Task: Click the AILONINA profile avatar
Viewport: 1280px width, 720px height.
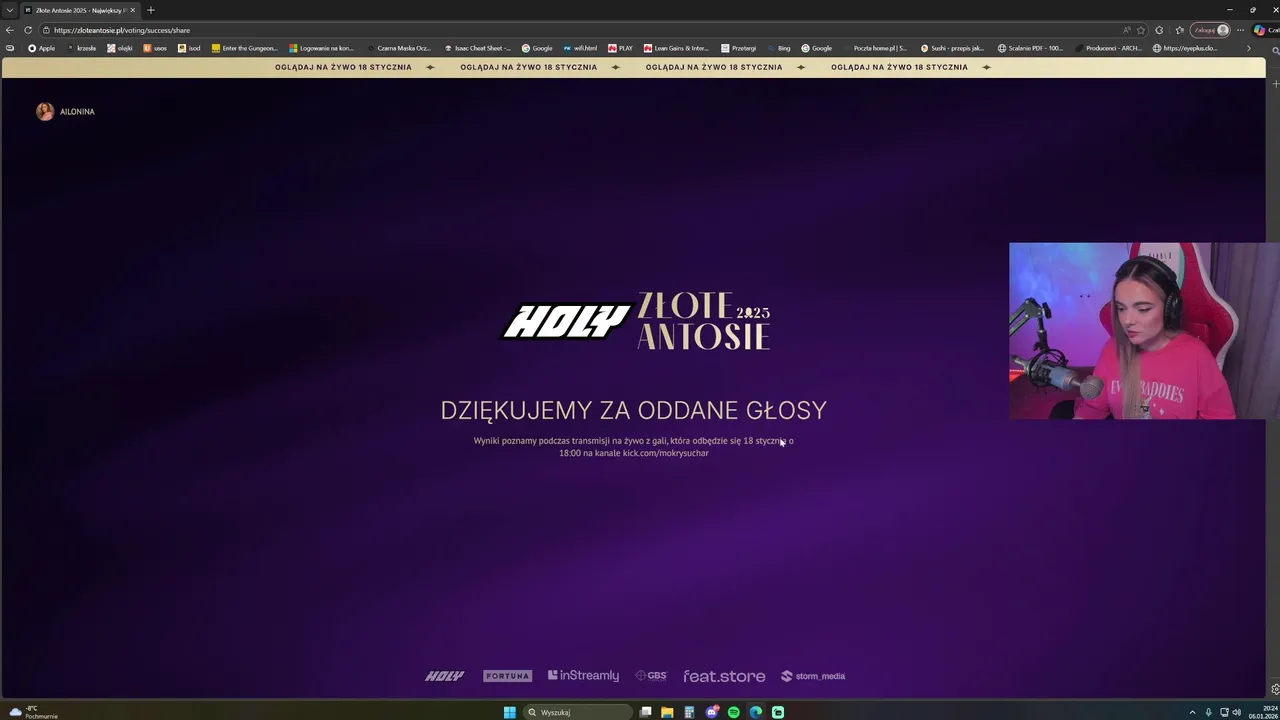Action: (x=45, y=112)
